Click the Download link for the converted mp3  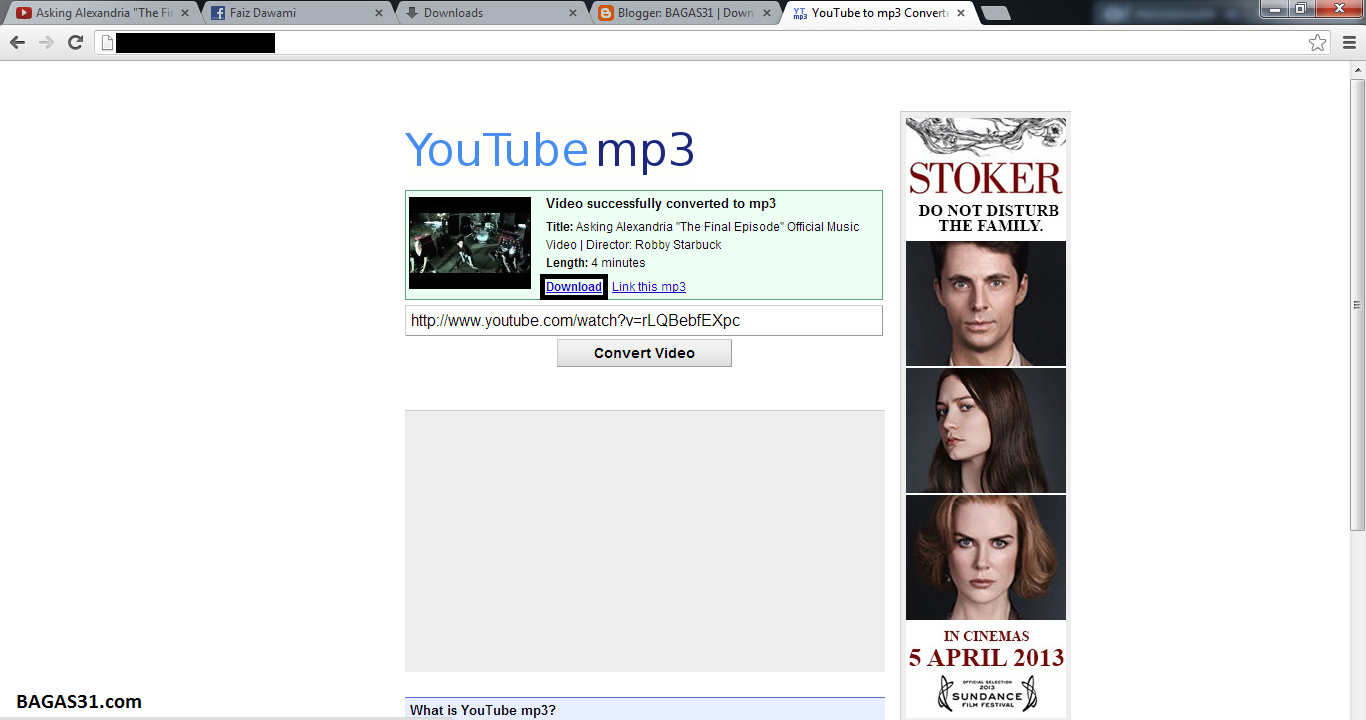573,287
